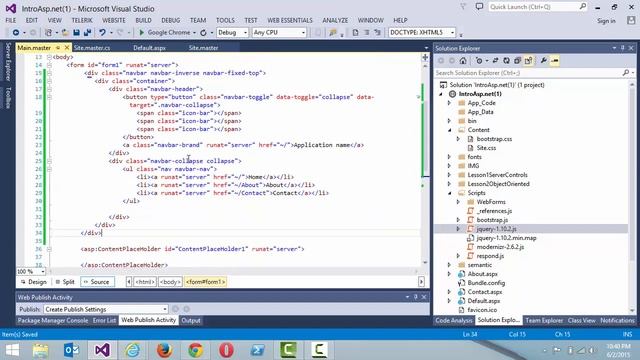Click the Pending Changes Filter icon
Screen dimensions: 640x360
(479, 61)
